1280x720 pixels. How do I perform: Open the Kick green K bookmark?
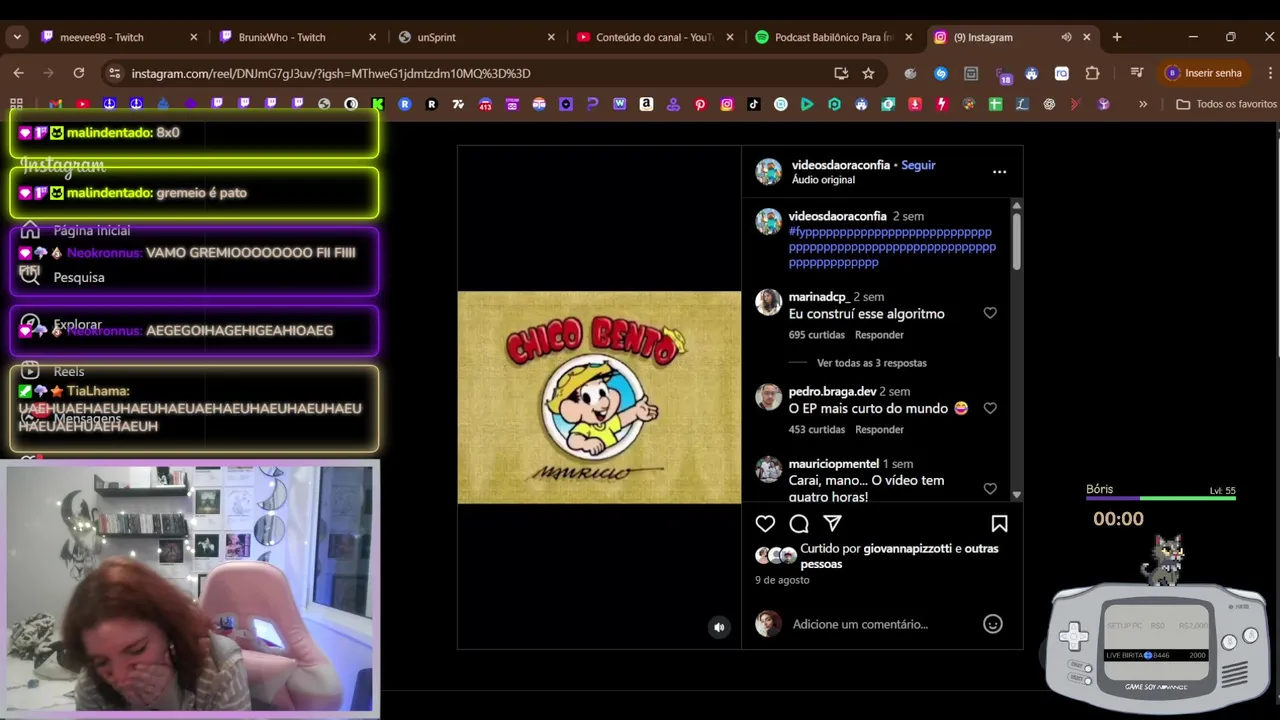(x=377, y=104)
